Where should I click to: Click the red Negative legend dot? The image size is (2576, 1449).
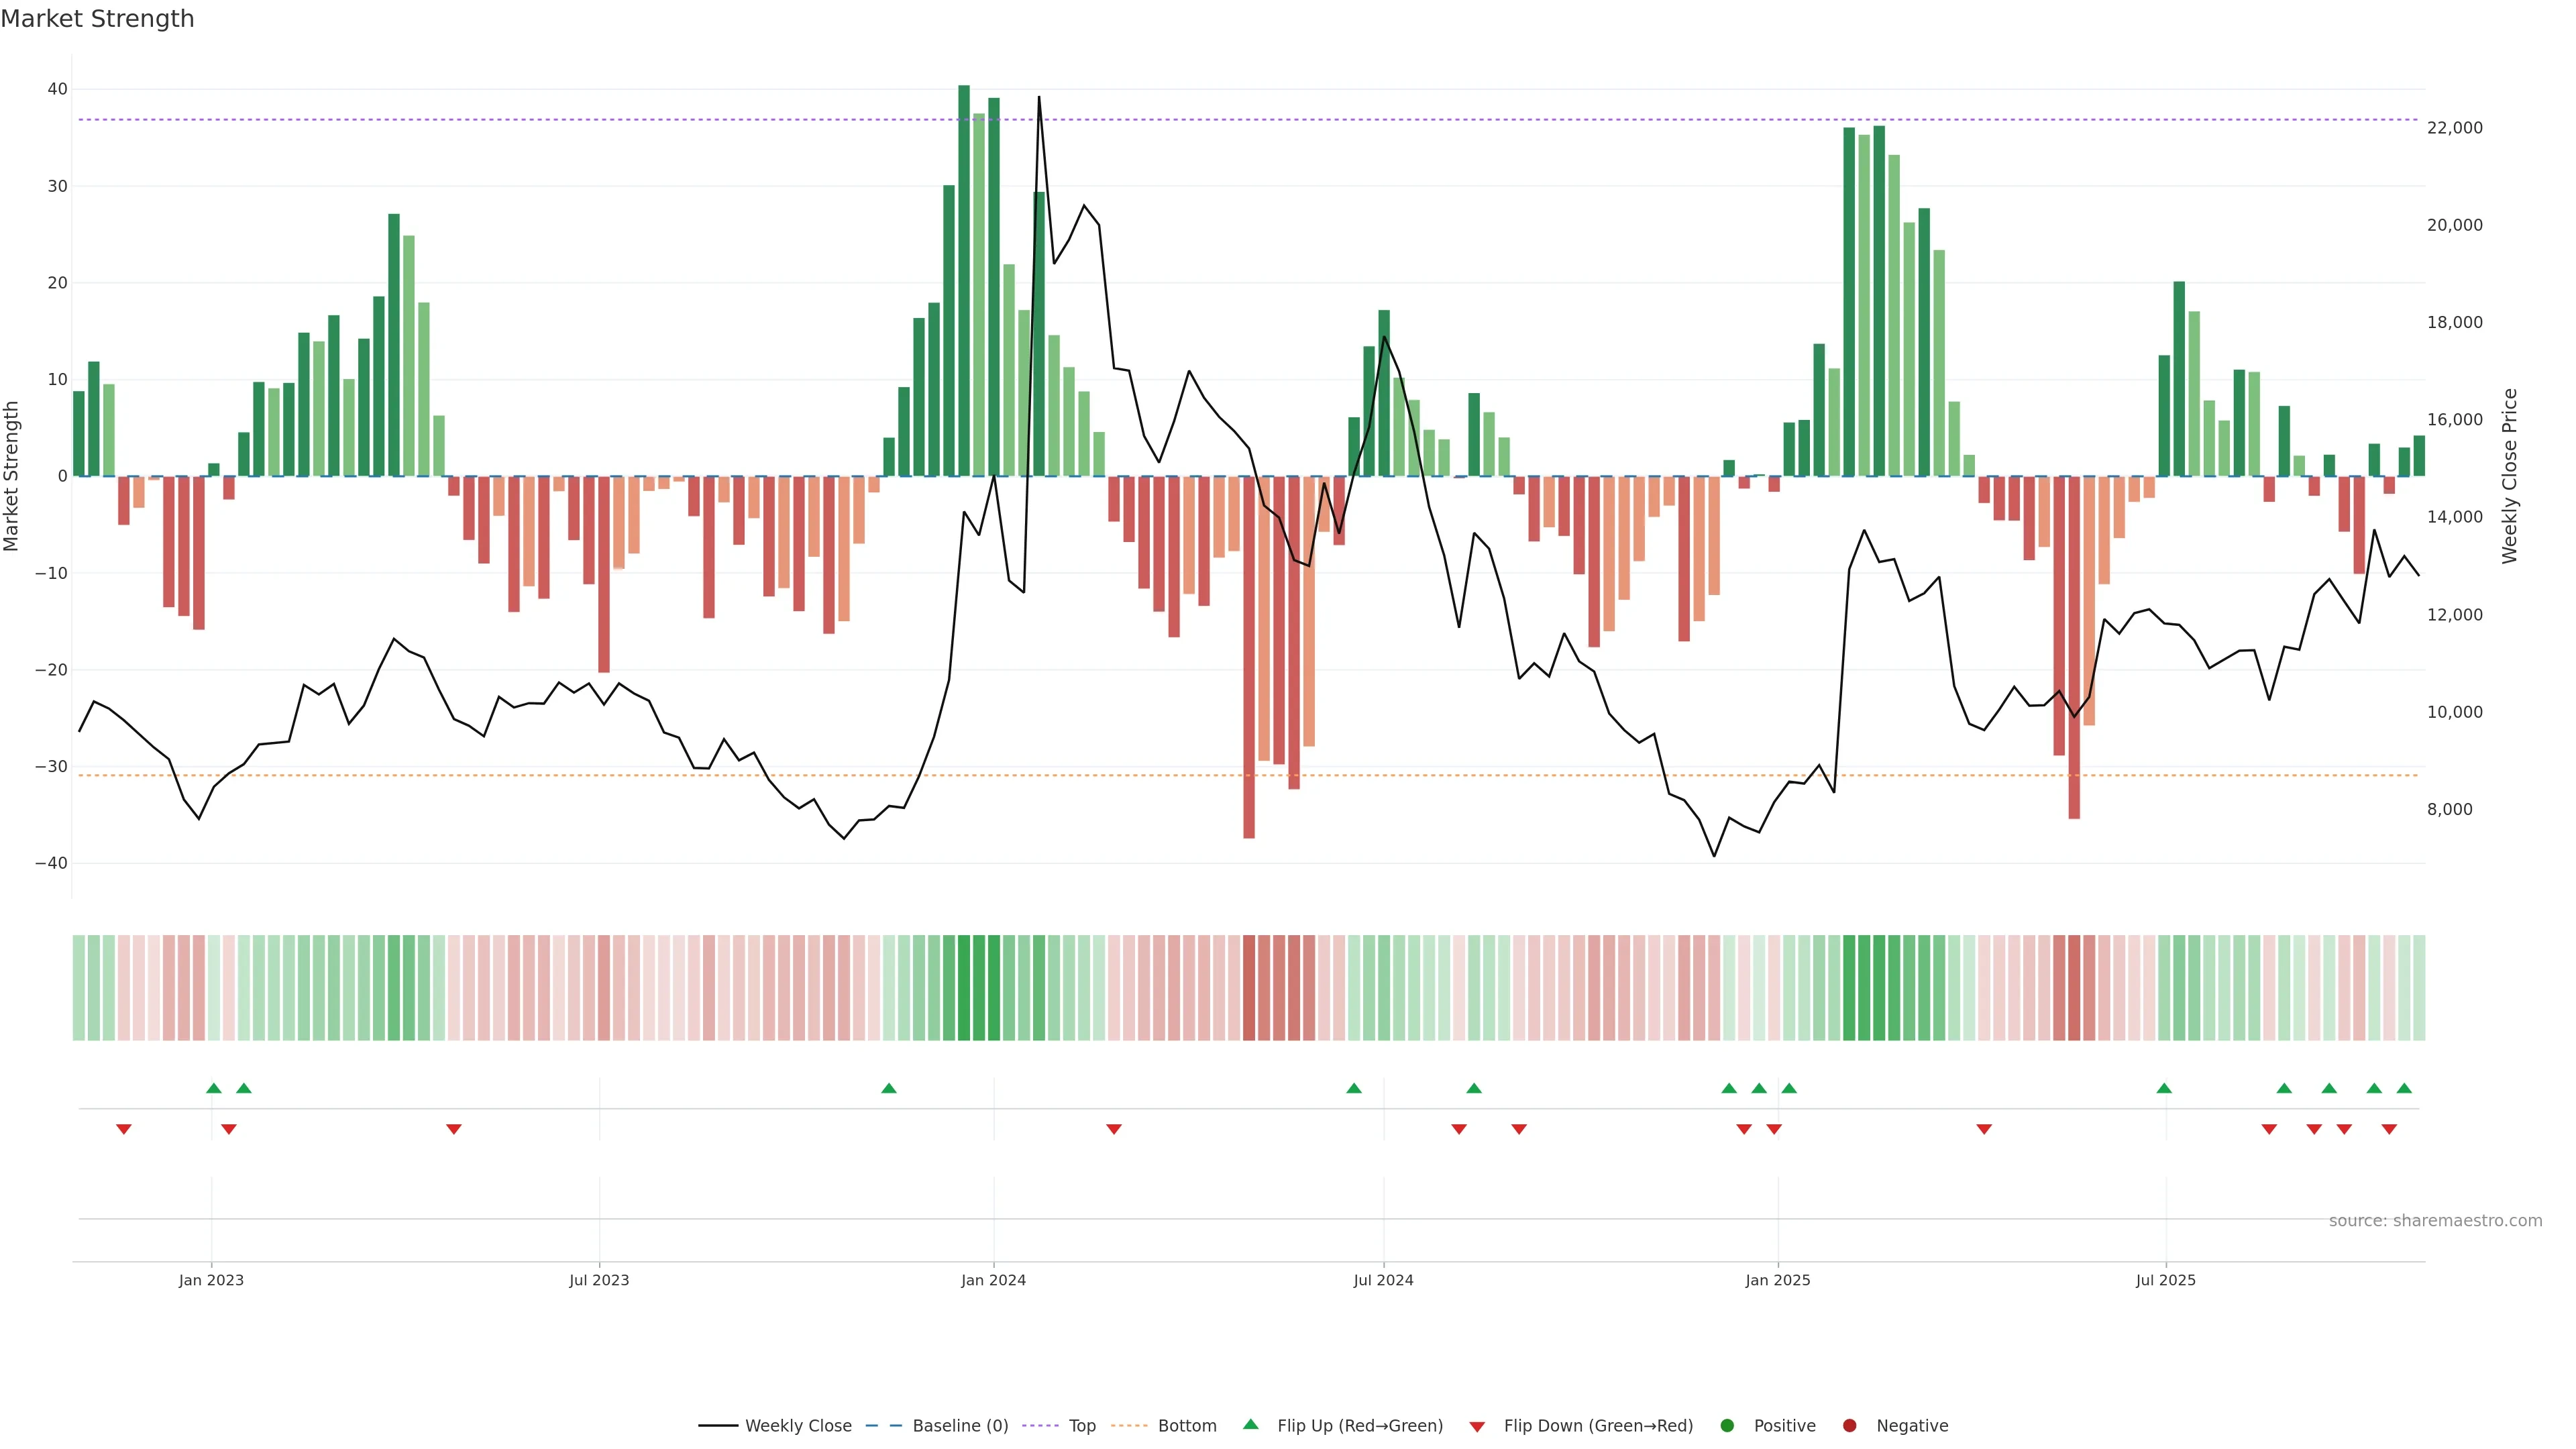coord(1849,1425)
